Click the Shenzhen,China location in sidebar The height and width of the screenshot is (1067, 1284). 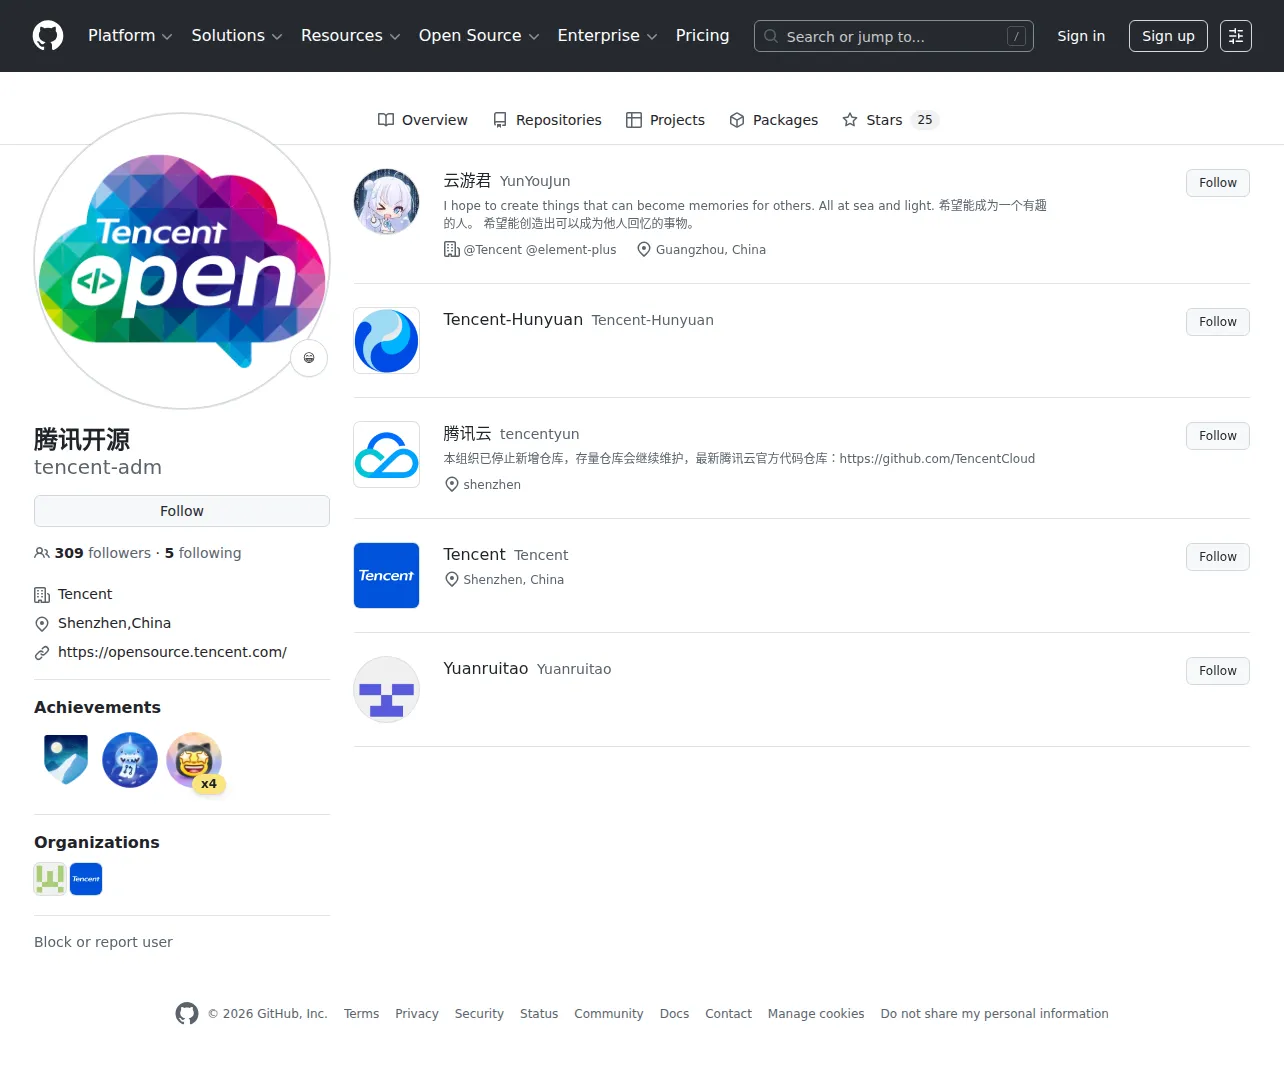tap(114, 623)
